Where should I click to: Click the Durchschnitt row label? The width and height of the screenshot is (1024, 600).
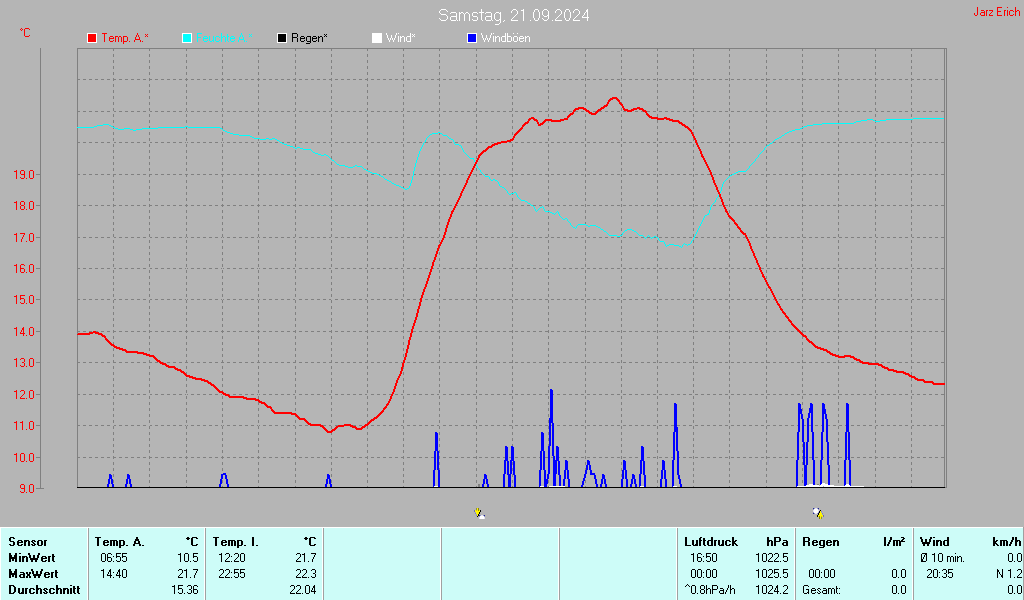click(39, 590)
